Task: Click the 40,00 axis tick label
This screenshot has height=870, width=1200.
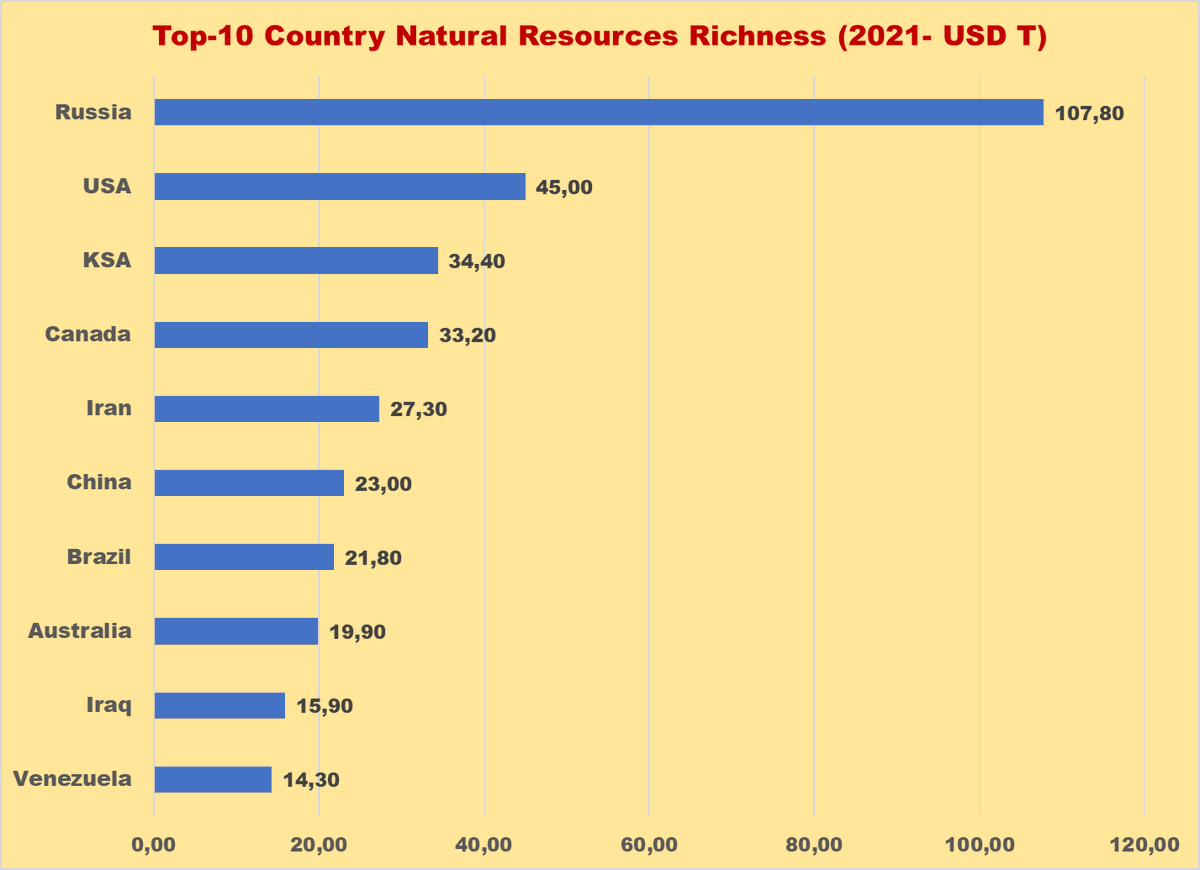Action: 484,845
